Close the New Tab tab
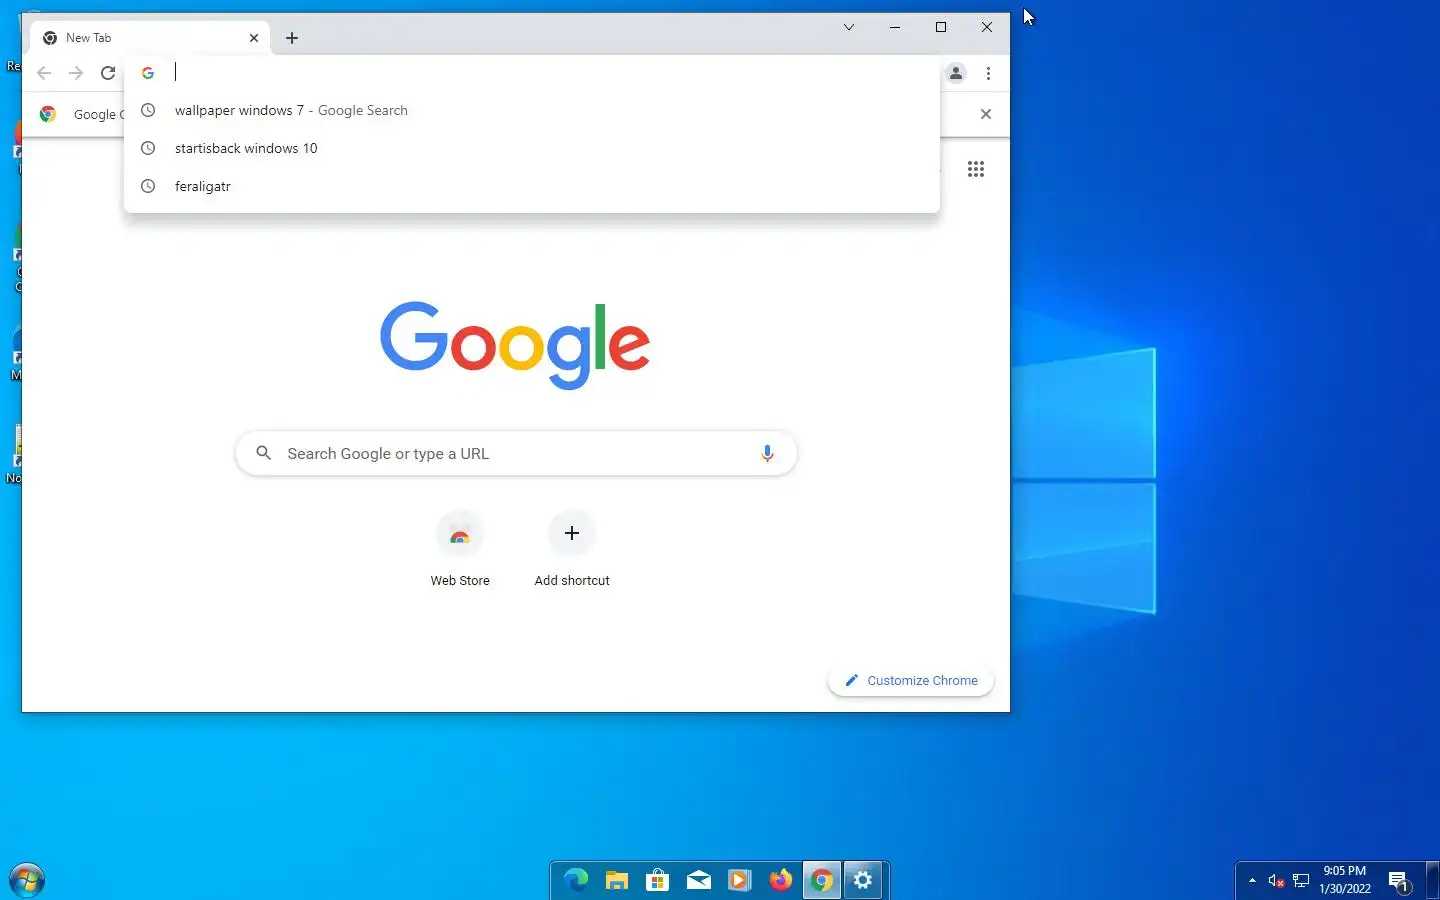1440x900 pixels. pos(254,38)
